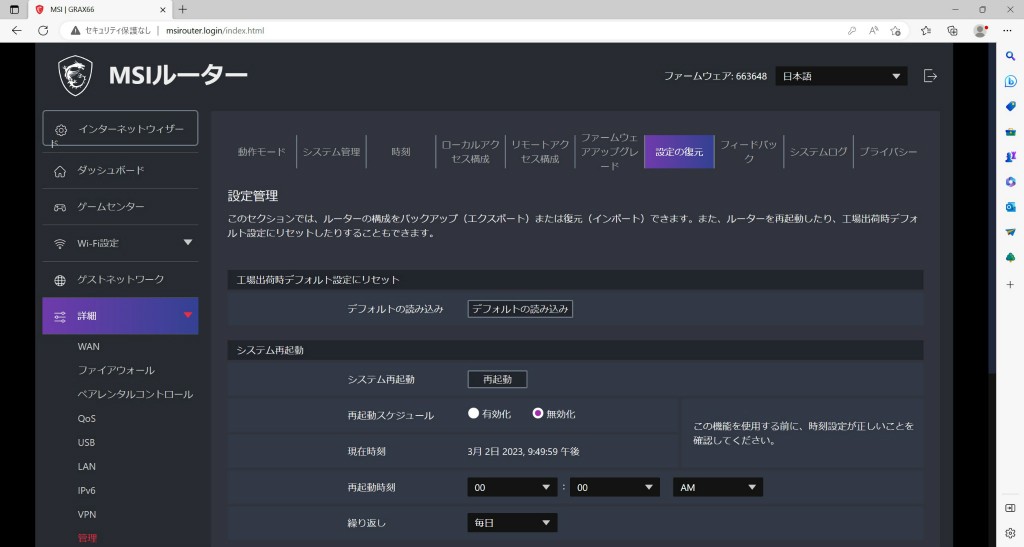Open the Favorites list icon in toolbar
Image resolution: width=1024 pixels, height=547 pixels.
pyautogui.click(x=925, y=31)
